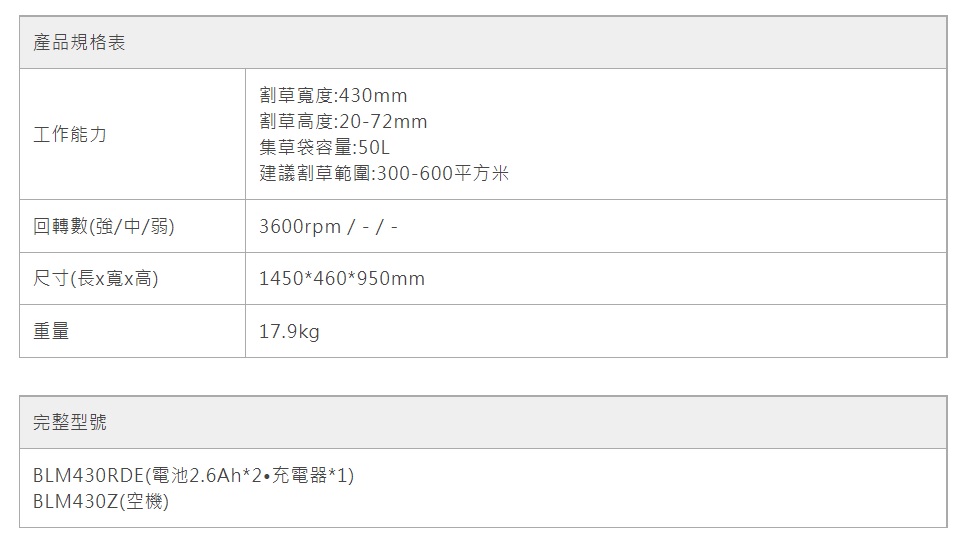This screenshot has width=967, height=545.
Task: Click the 集草袋容量 label text
Action: [x=304, y=148]
